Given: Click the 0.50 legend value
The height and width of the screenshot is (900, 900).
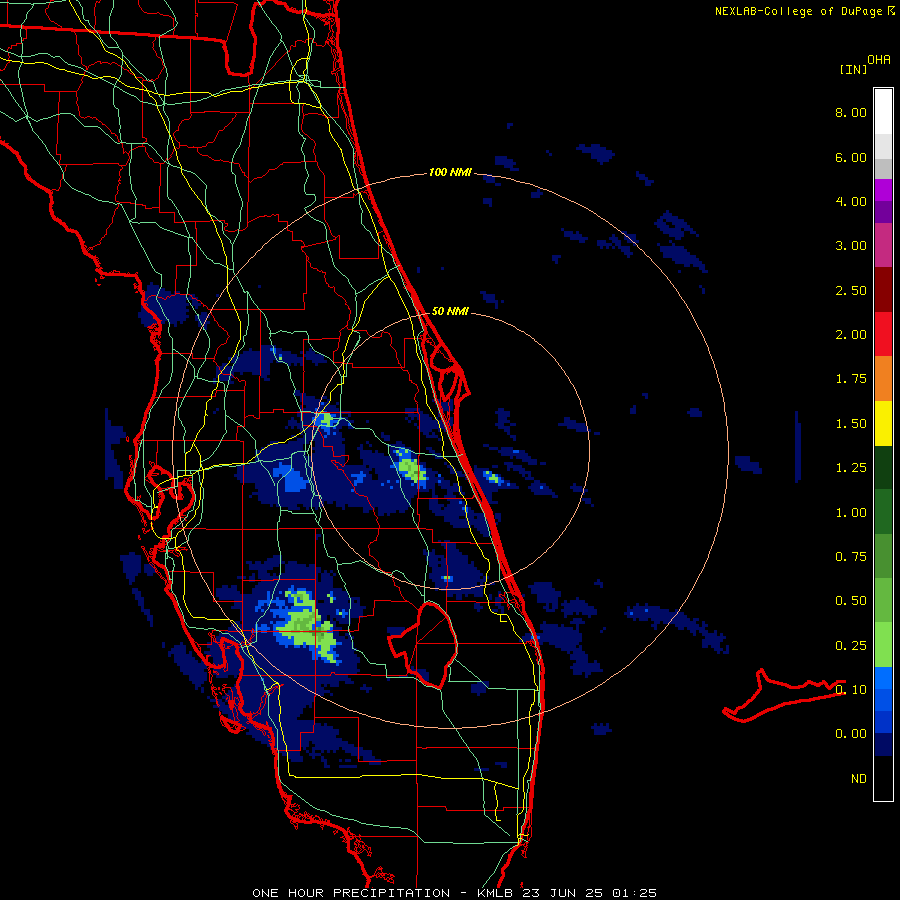Looking at the screenshot, I should pyautogui.click(x=851, y=601).
